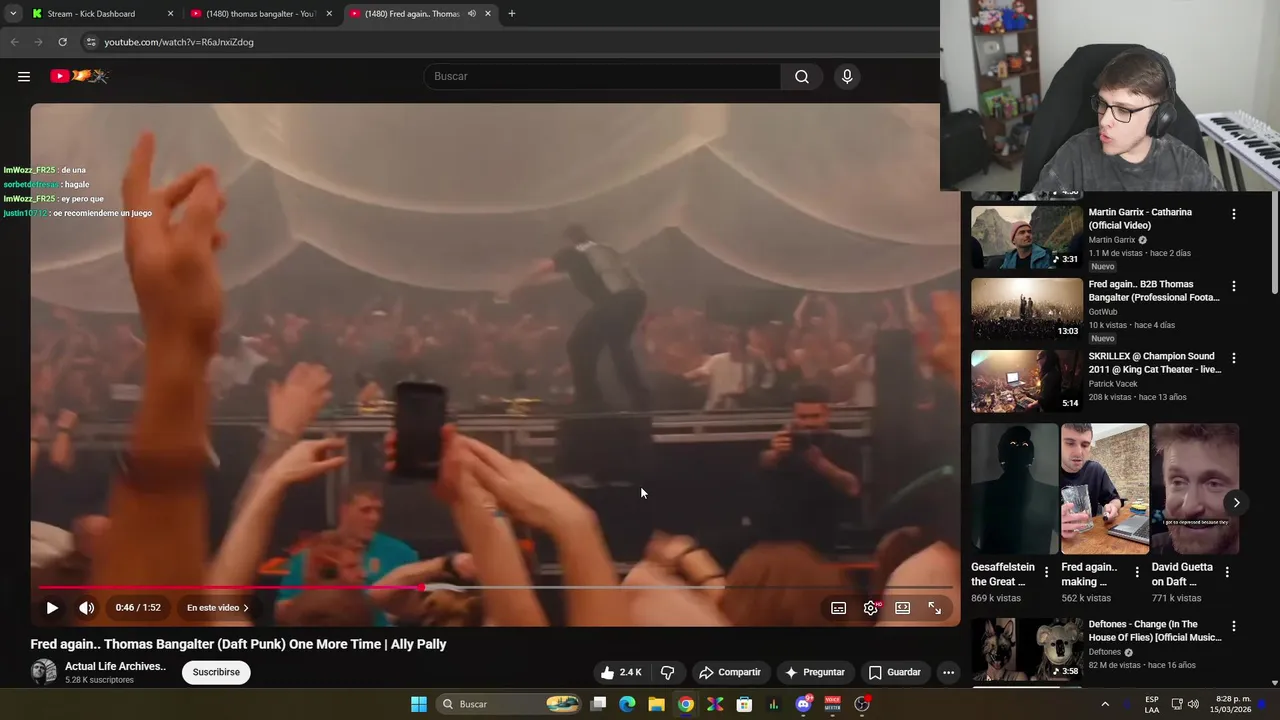Open the YouTube hamburger guide menu
The height and width of the screenshot is (720, 1280).
24,76
